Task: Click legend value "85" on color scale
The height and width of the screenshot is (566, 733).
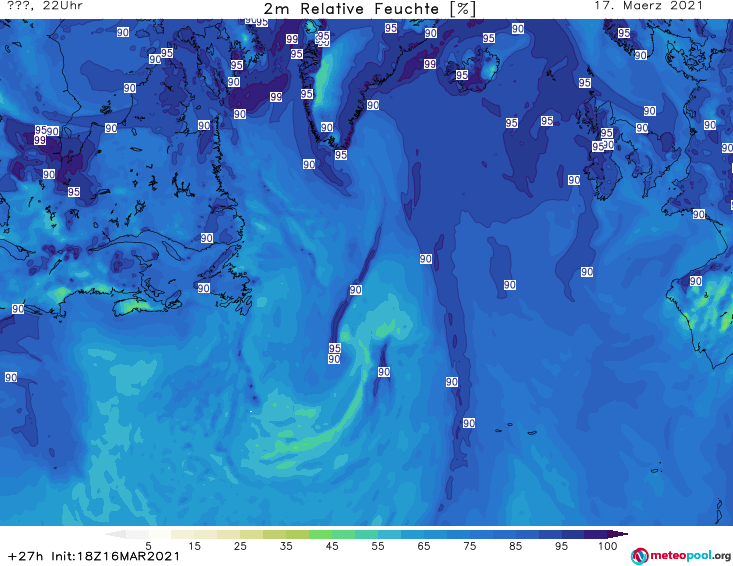Action: tap(516, 545)
